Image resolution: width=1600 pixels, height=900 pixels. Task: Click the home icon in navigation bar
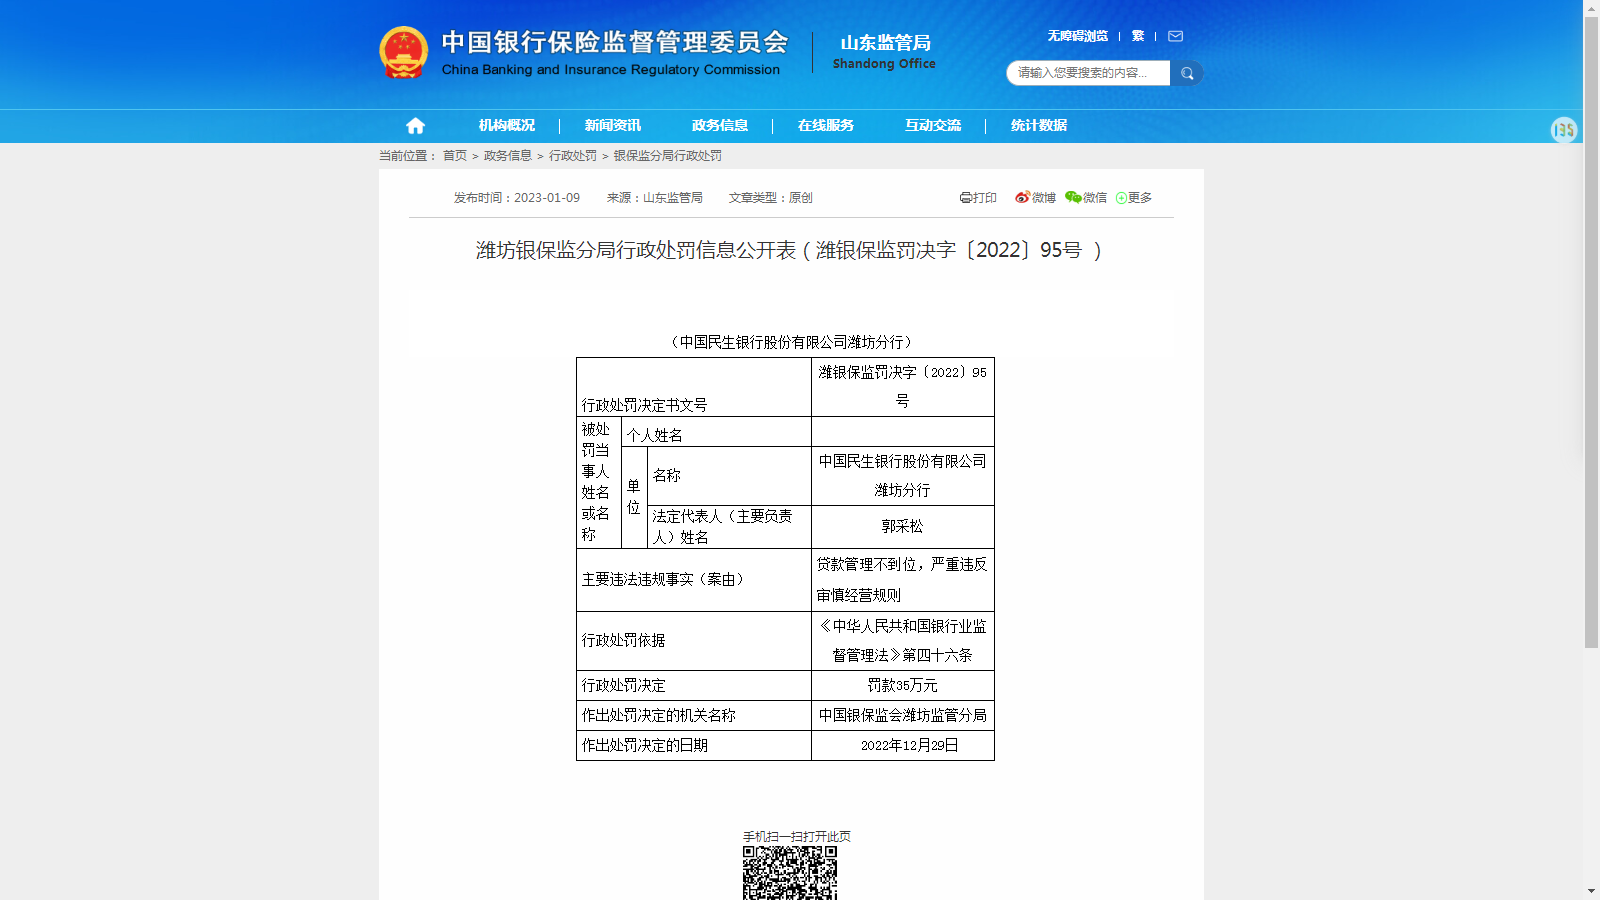[x=415, y=125]
